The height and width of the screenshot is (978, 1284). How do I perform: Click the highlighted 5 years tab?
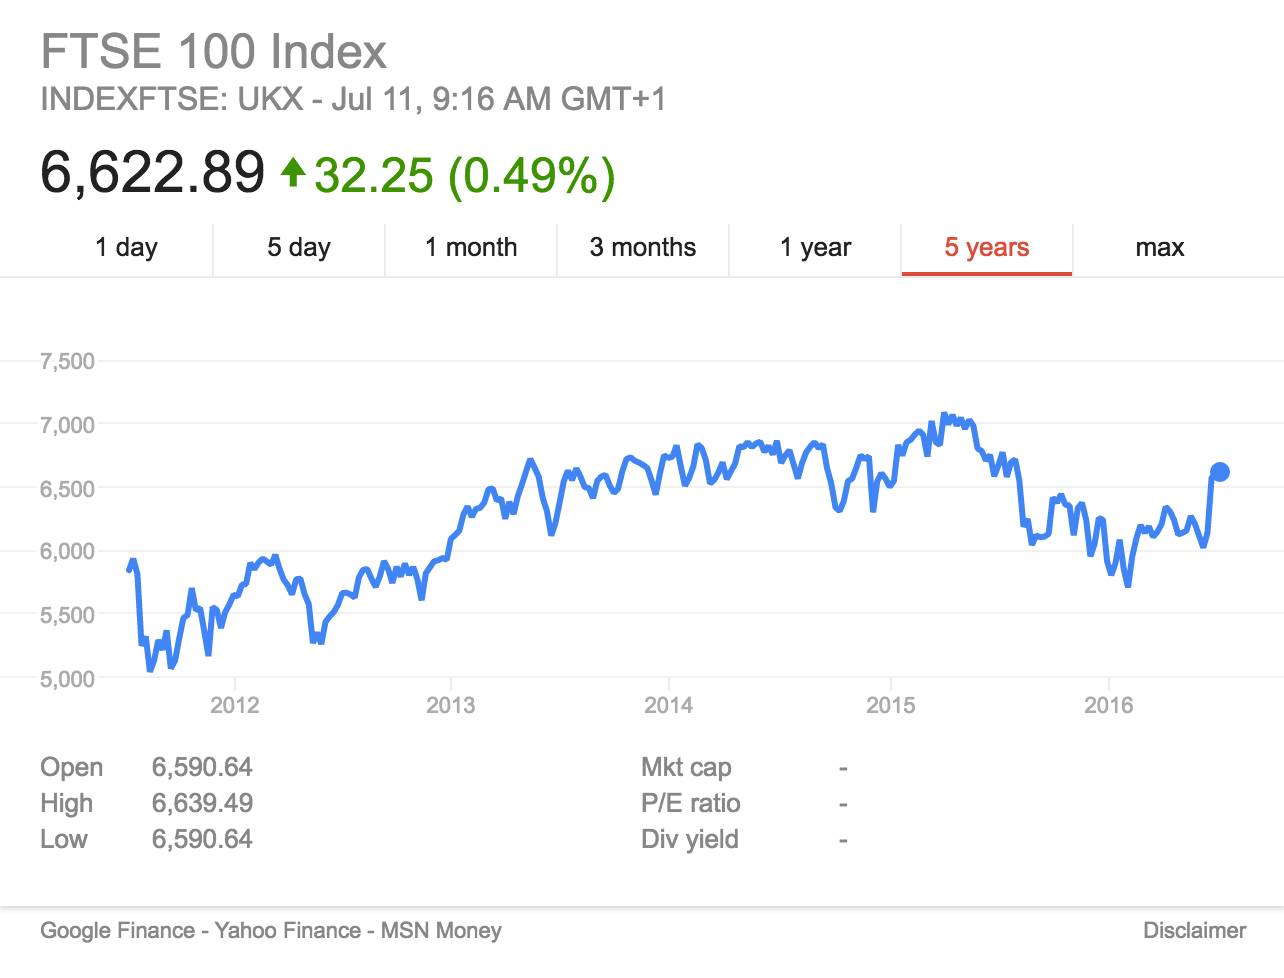(987, 248)
